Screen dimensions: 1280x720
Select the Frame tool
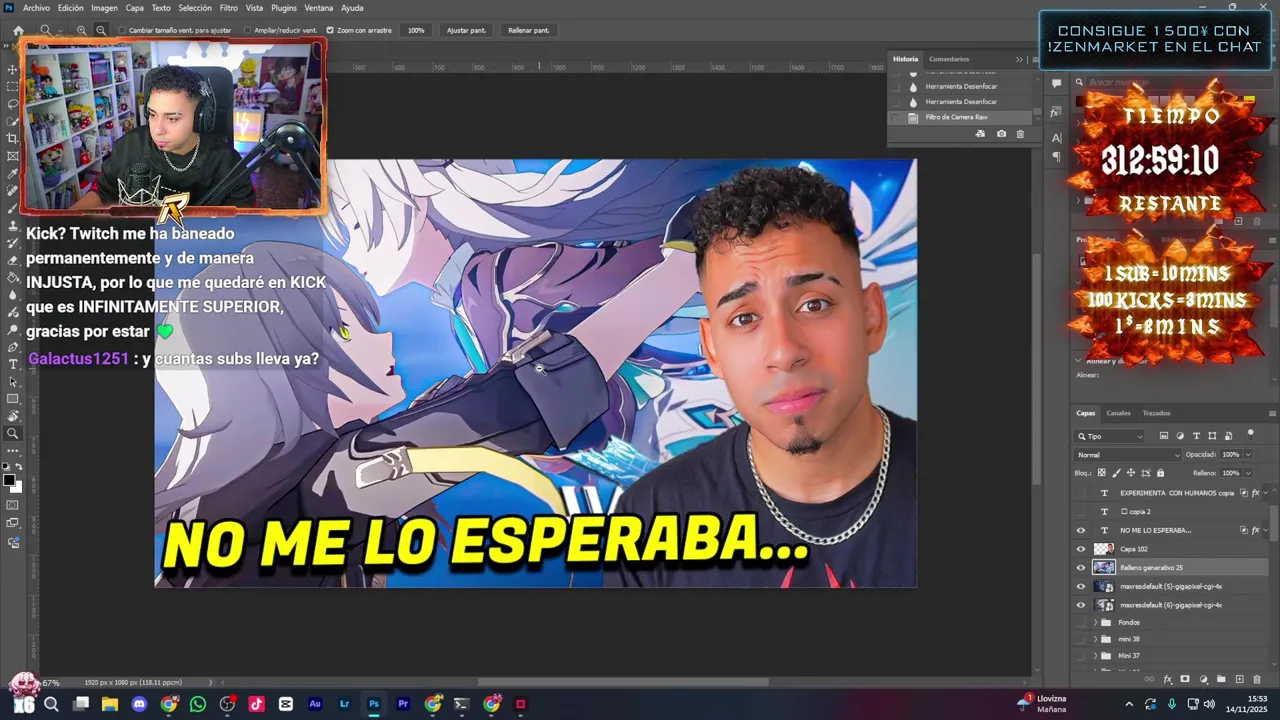[x=13, y=156]
